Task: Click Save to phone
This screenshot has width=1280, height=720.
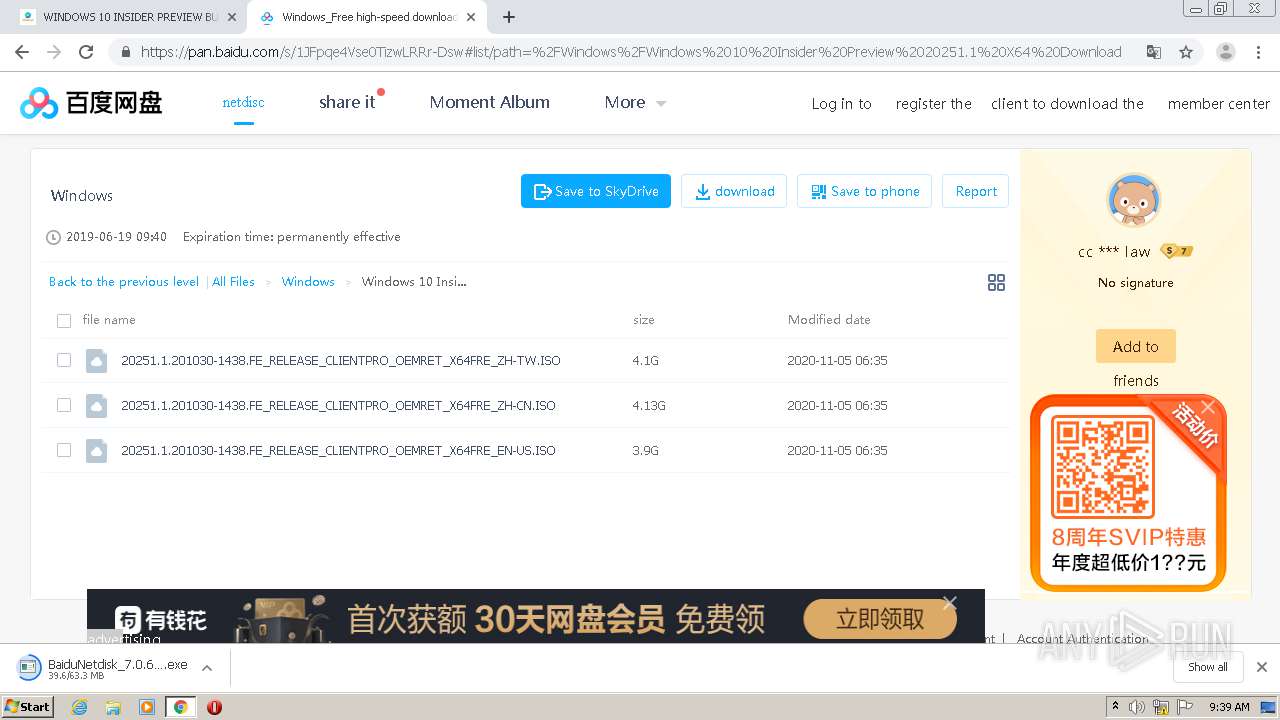Action: 865,191
